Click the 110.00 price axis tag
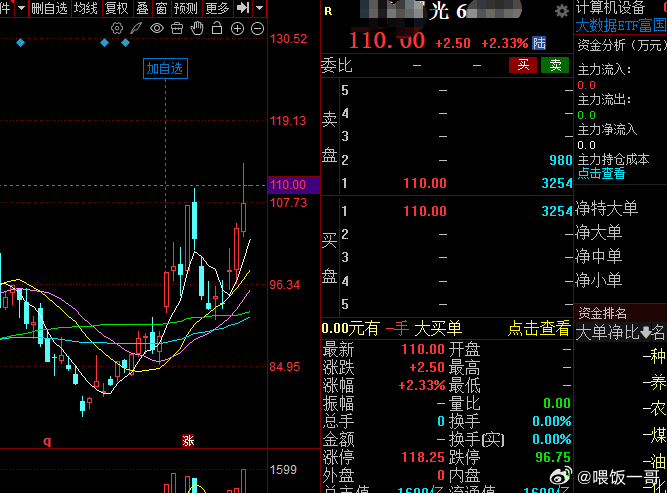The image size is (667, 493). point(294,185)
